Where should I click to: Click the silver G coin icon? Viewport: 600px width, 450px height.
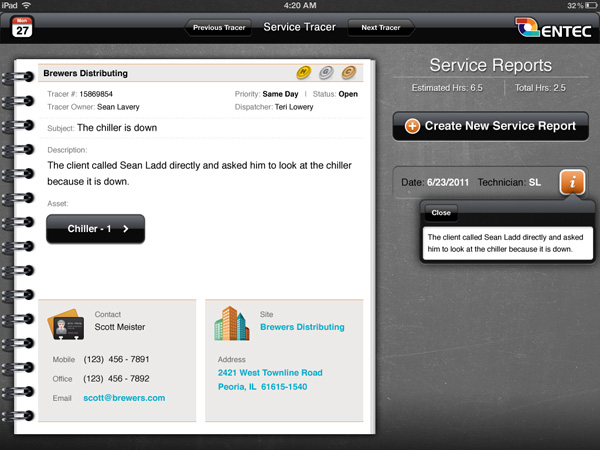point(326,72)
